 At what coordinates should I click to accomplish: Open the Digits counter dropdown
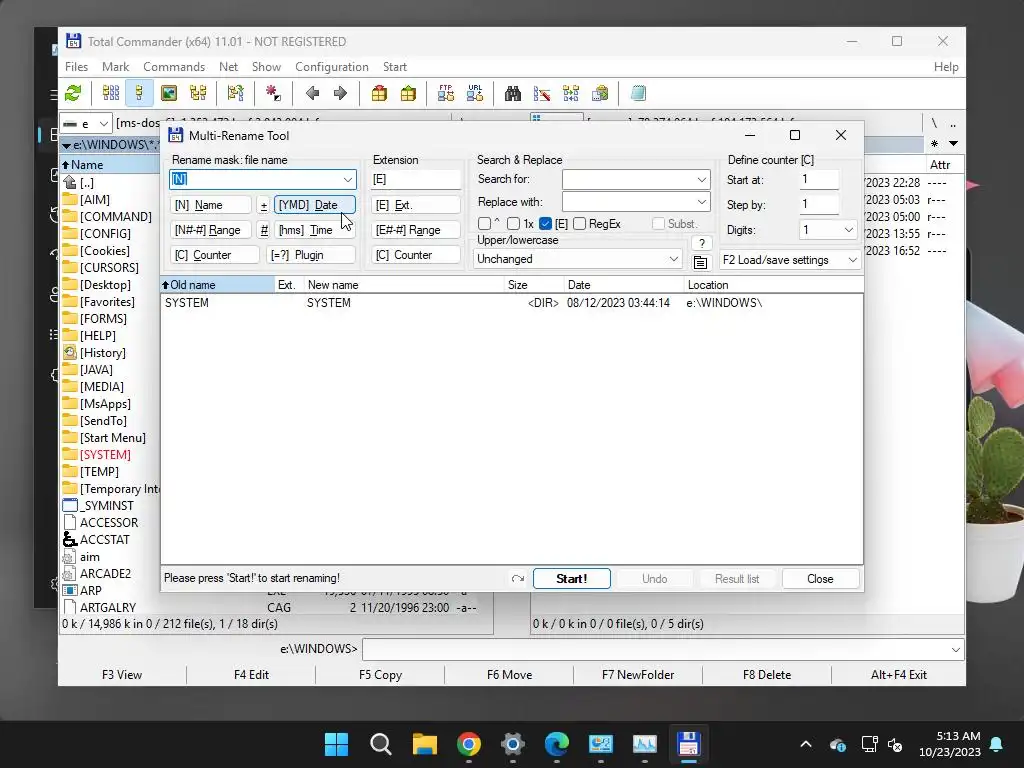848,230
